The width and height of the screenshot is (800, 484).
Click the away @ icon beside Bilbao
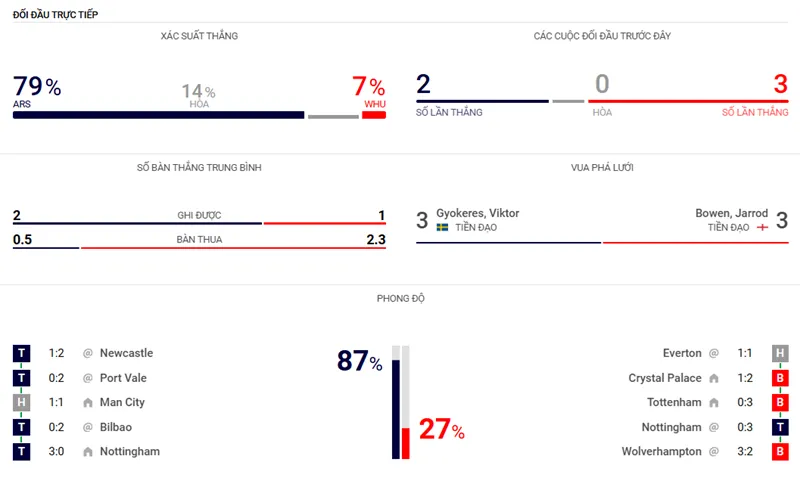coord(88,428)
